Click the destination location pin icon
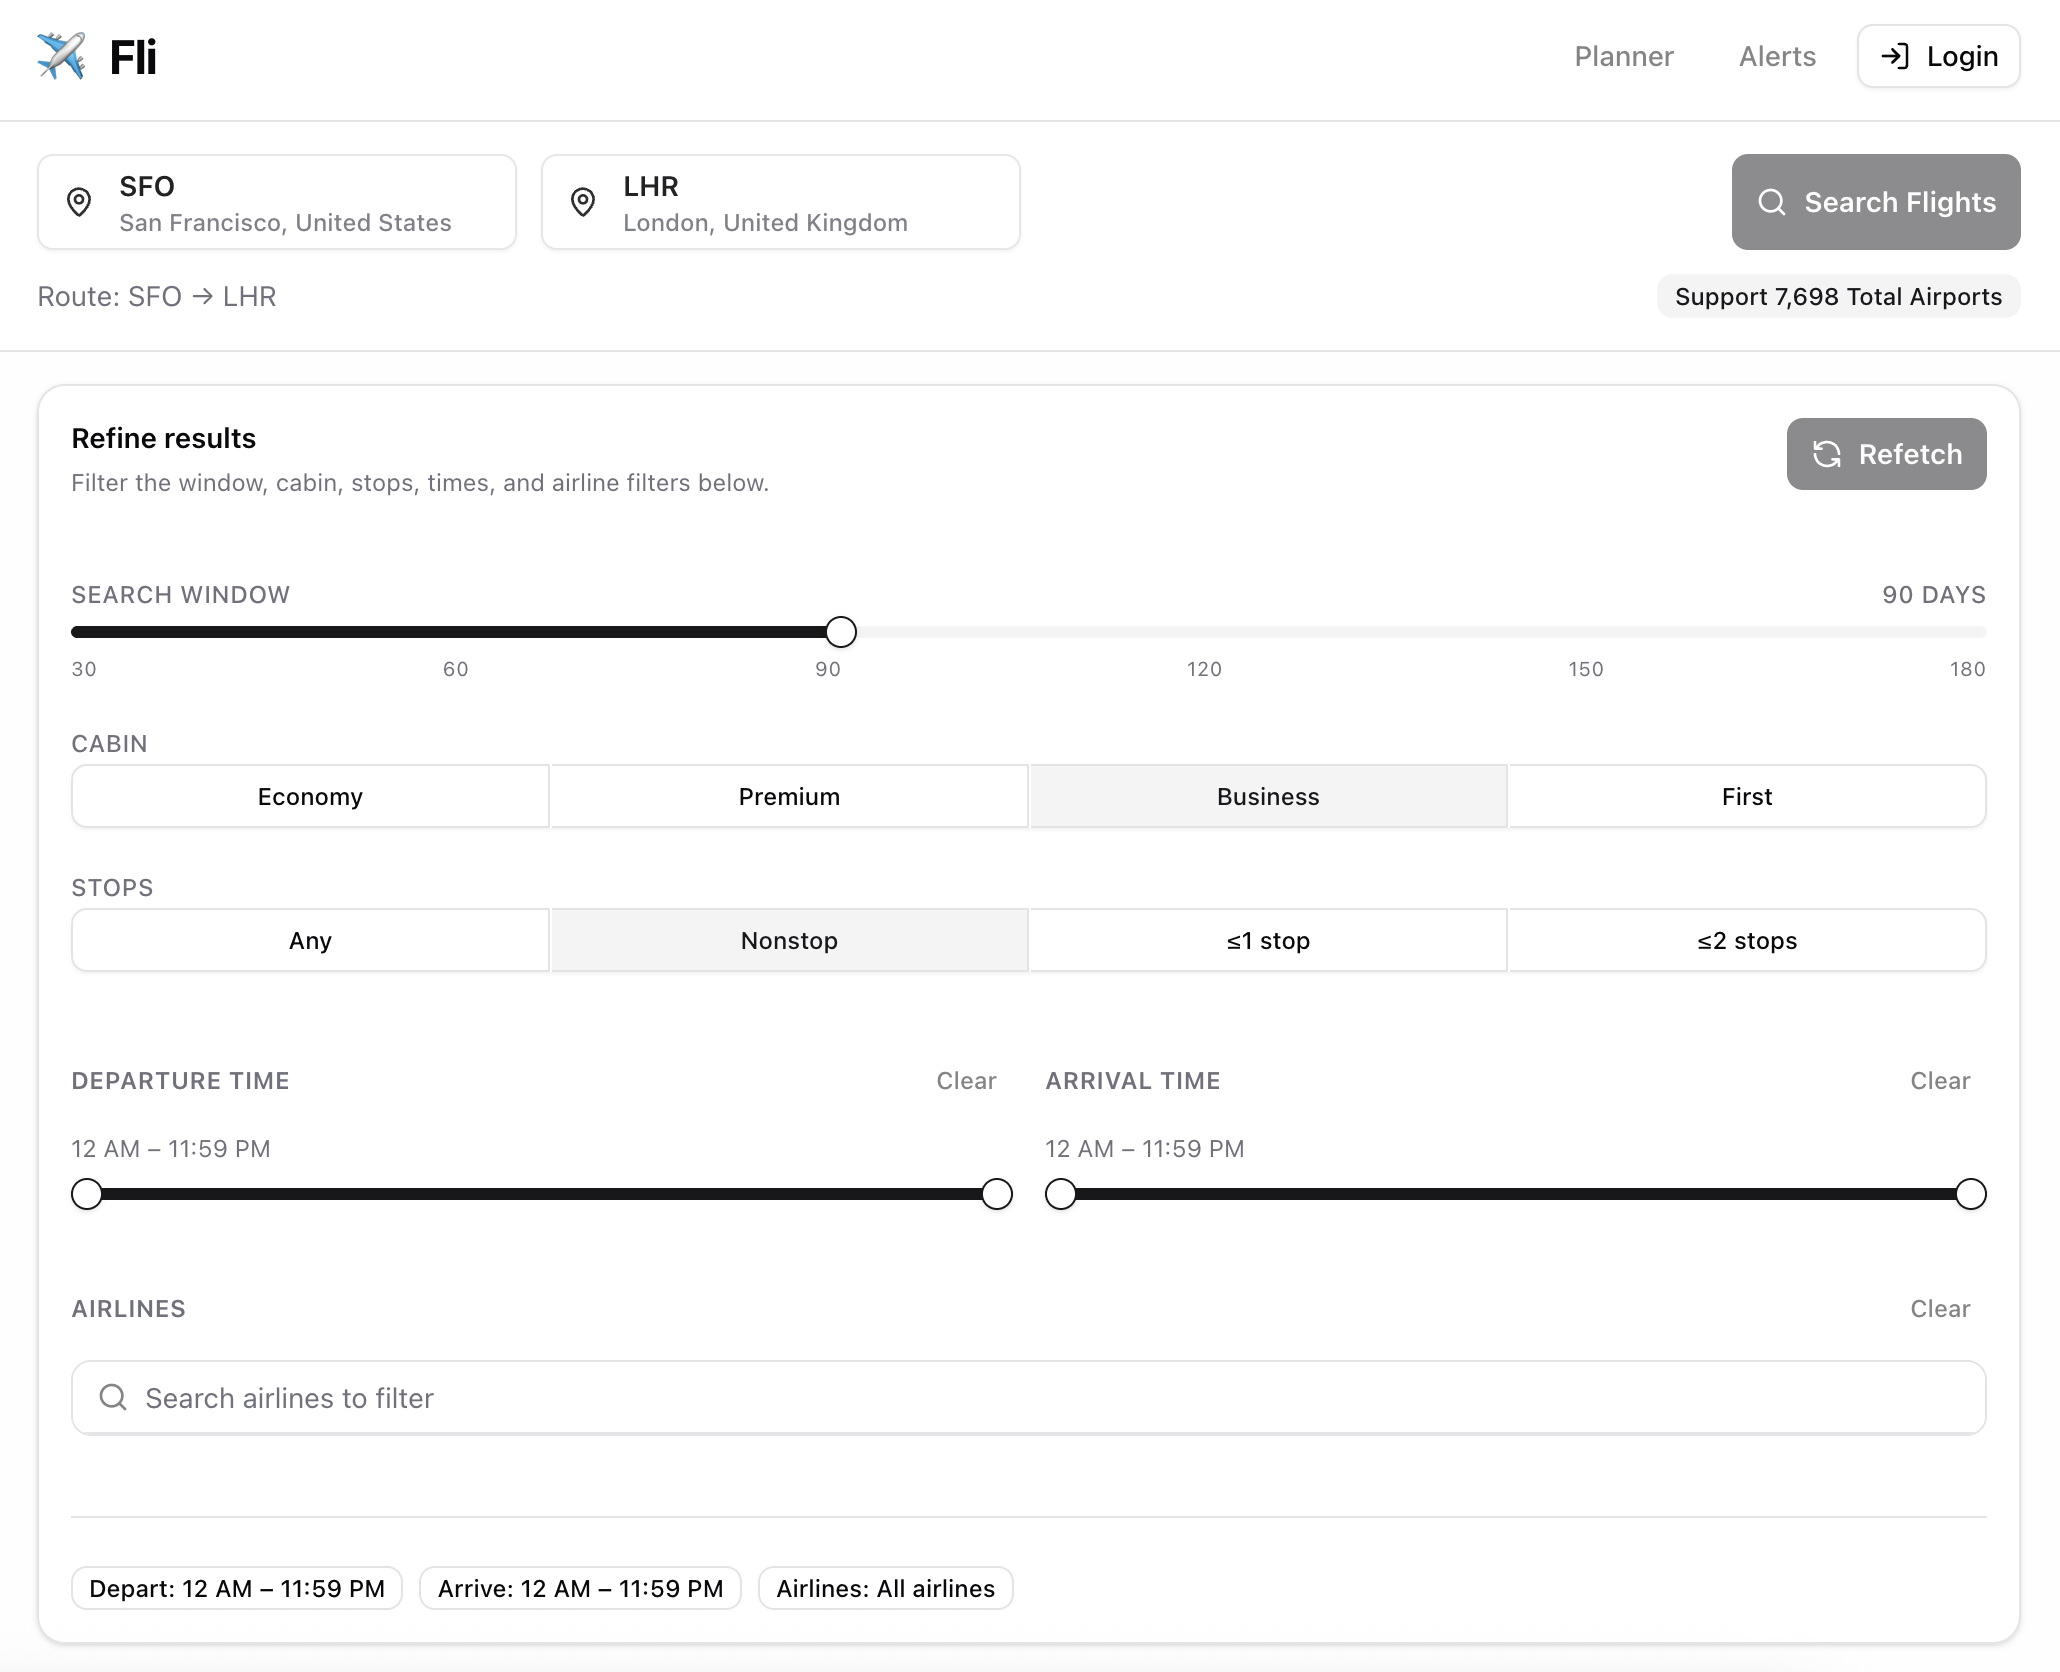 pos(583,202)
